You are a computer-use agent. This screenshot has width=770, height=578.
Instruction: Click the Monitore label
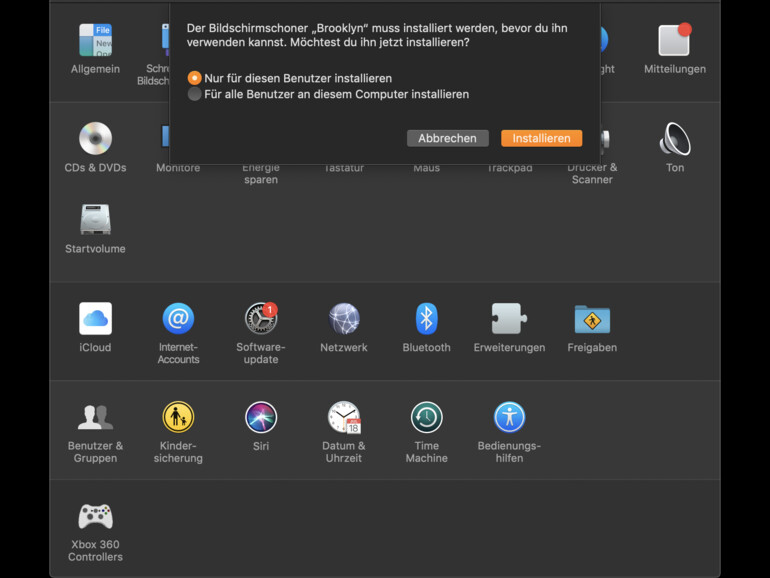pyautogui.click(x=178, y=168)
